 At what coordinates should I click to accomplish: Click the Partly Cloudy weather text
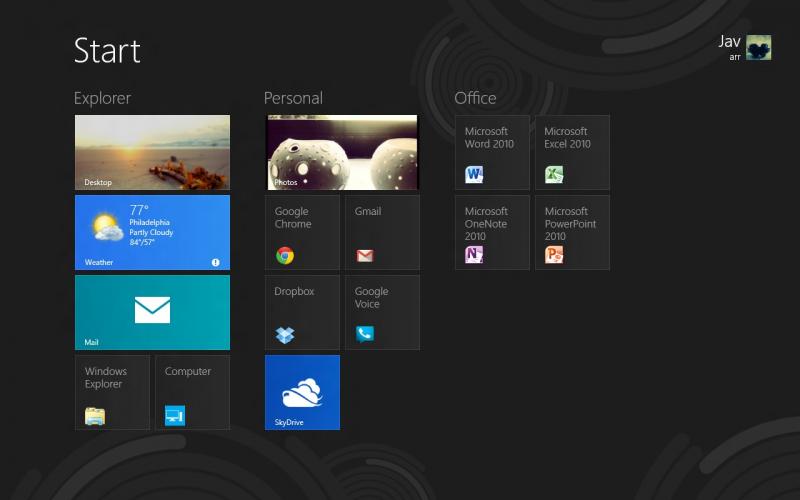[x=151, y=232]
